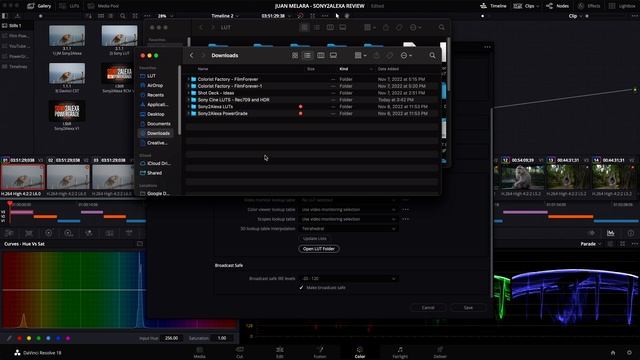Click the magenta hue preset dot
The image size is (640, 360).
68,338
